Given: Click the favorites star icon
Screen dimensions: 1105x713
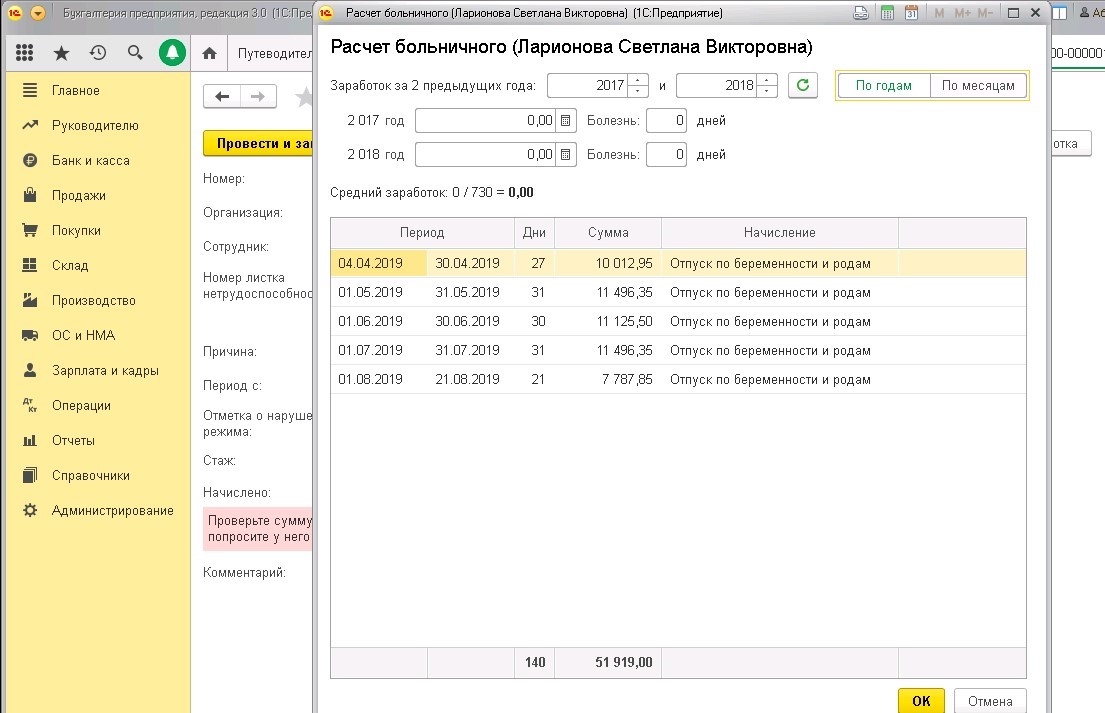Looking at the screenshot, I should point(60,52).
